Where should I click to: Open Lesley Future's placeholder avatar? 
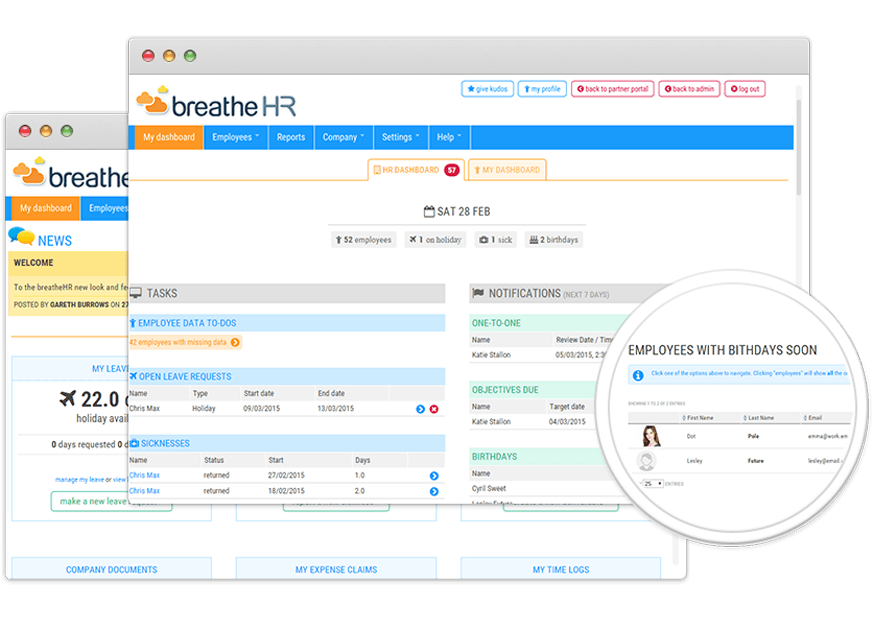646,461
